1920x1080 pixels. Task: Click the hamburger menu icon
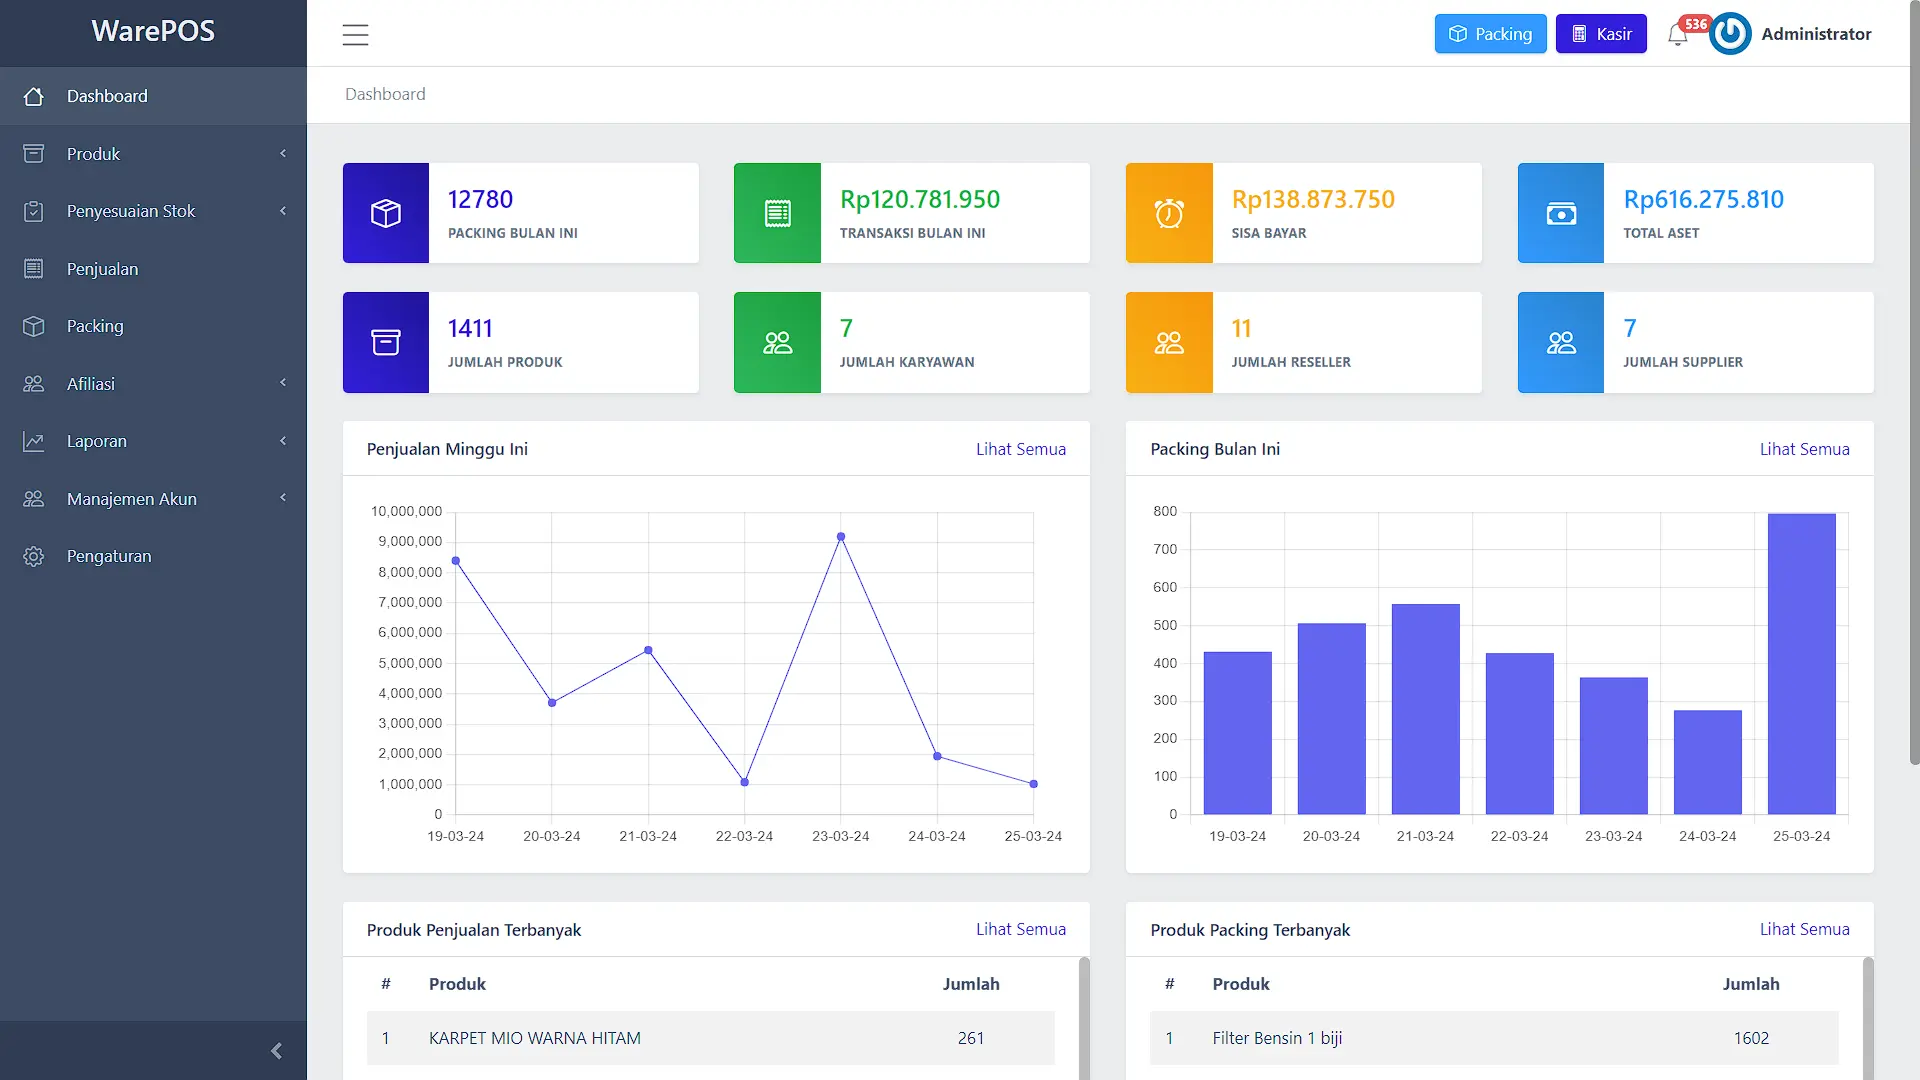(355, 35)
